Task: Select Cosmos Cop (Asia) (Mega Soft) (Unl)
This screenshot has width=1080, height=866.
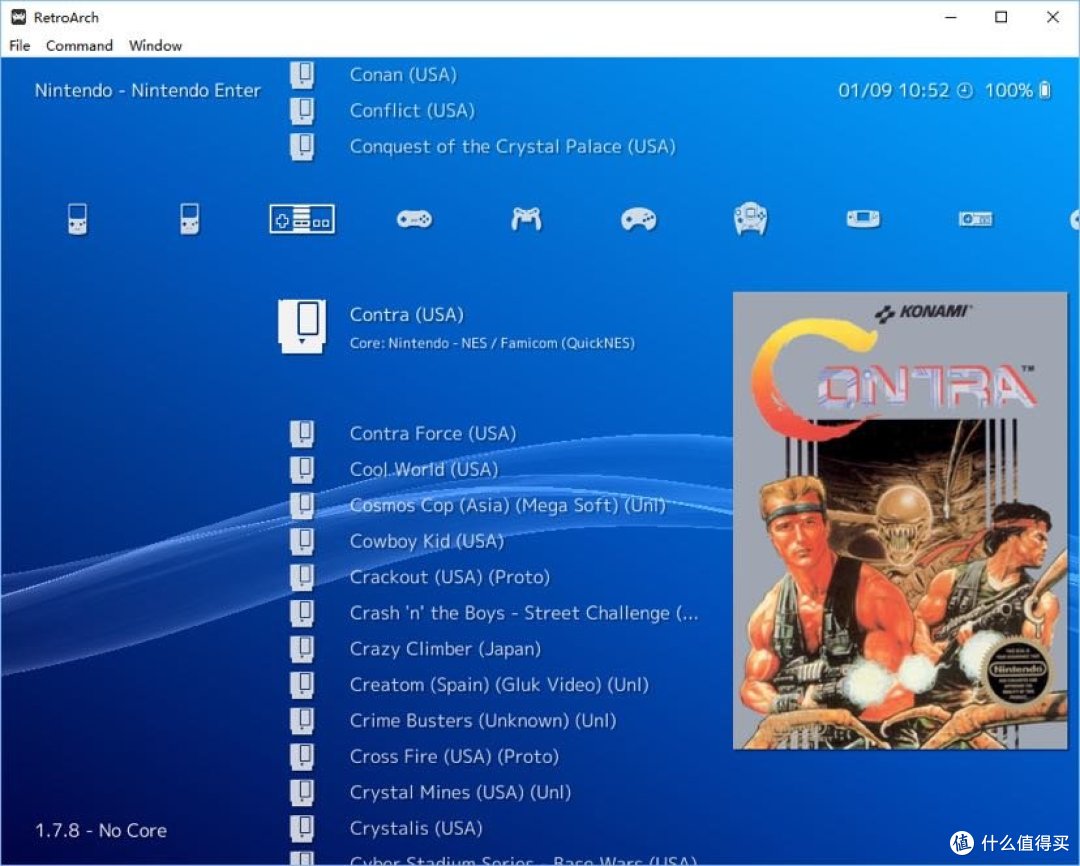Action: coord(508,505)
